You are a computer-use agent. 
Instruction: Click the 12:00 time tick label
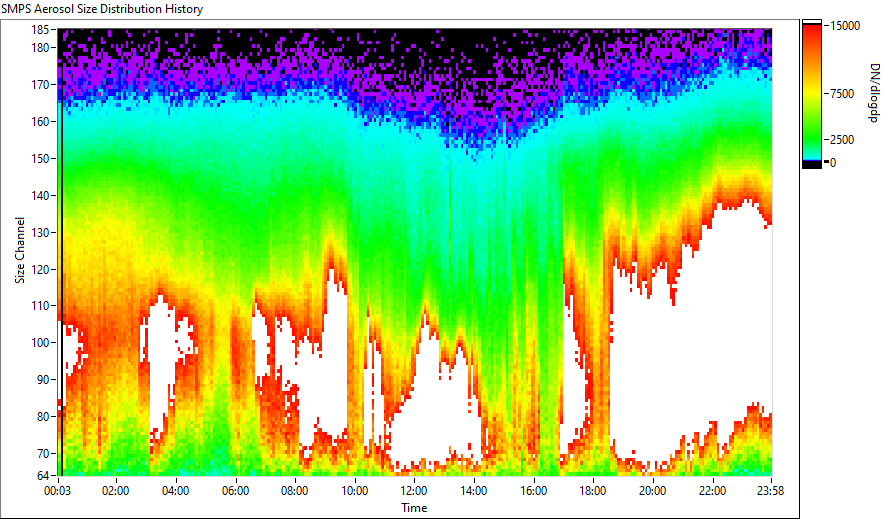414,491
